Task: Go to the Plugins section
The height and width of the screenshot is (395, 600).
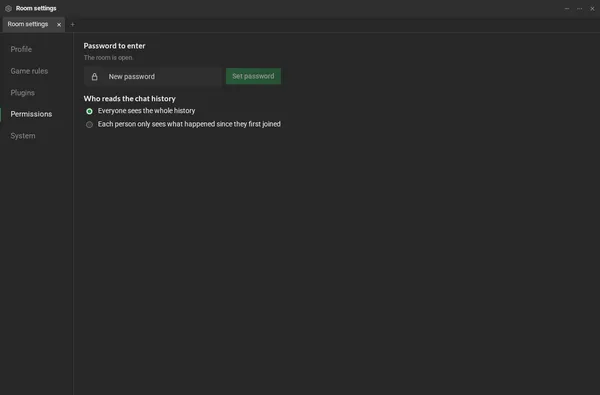Action: [x=23, y=93]
